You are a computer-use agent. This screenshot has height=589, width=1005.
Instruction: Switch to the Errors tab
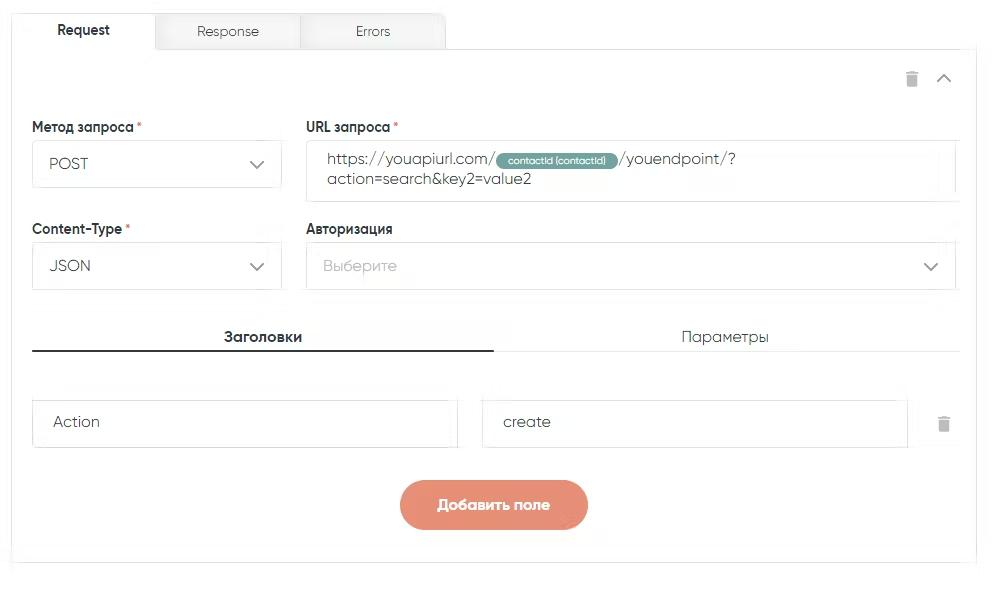[x=372, y=31]
